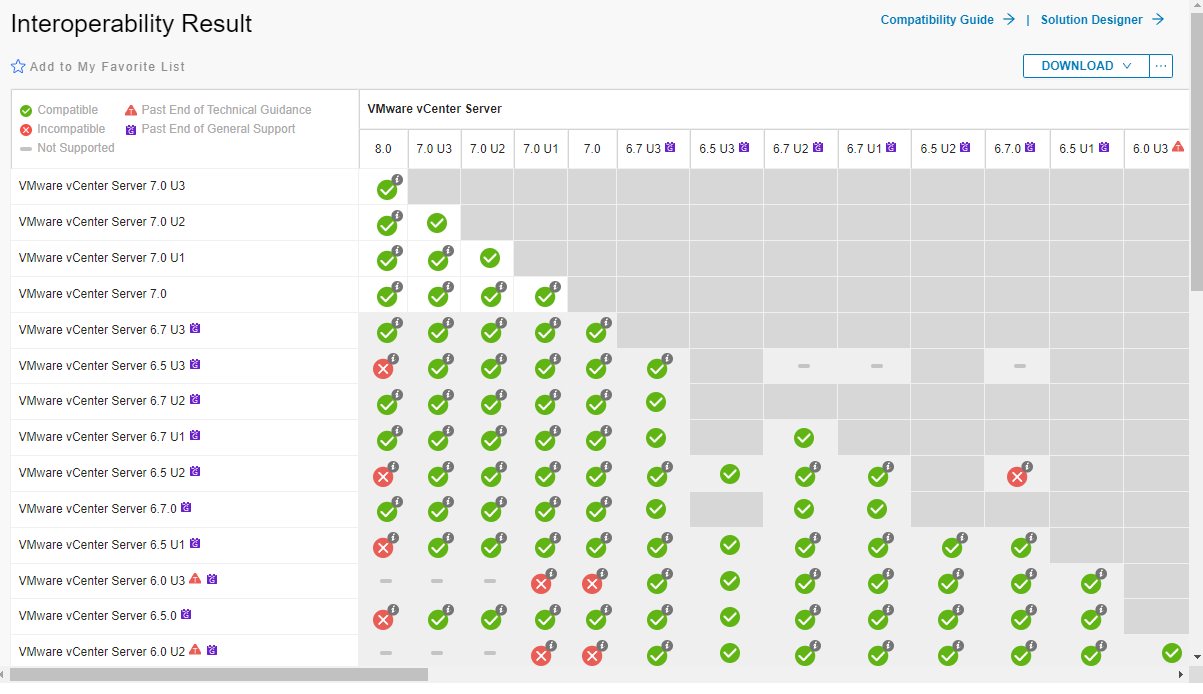
Task: Click the horizontal scrollbar right arrow
Action: point(1183,675)
